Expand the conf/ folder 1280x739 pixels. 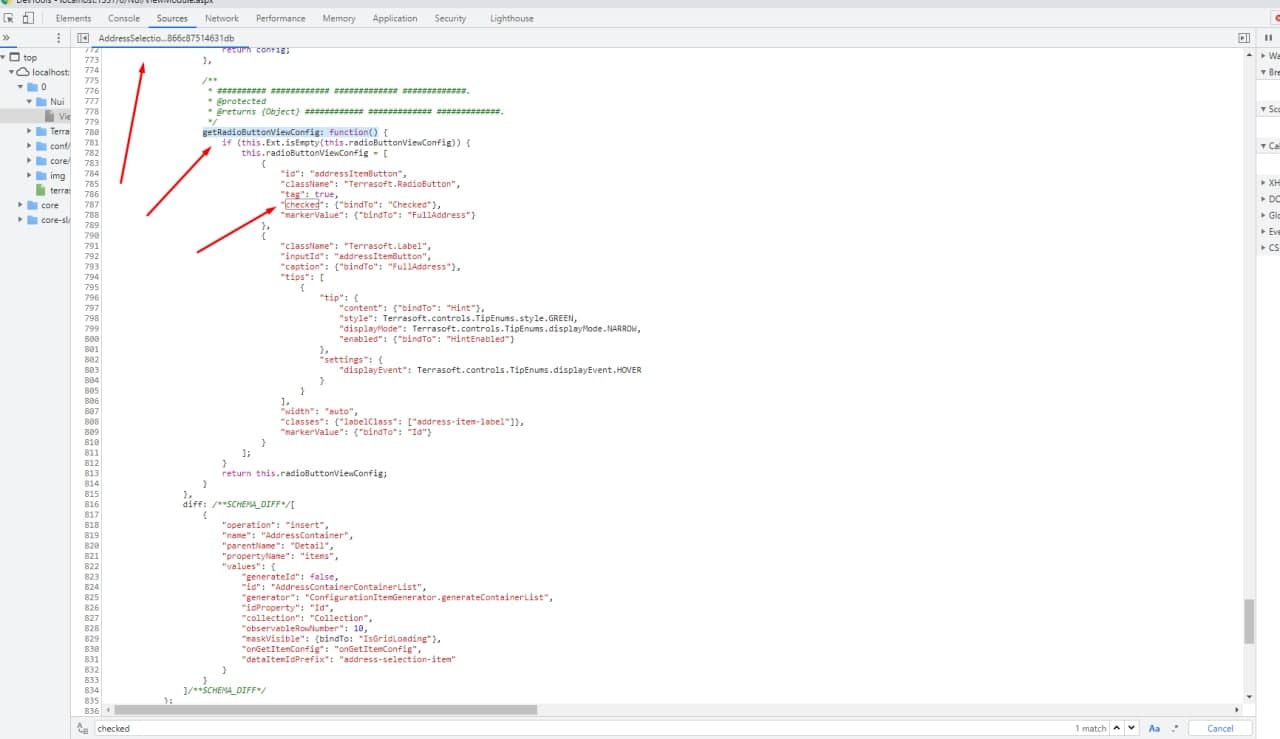click(29, 146)
